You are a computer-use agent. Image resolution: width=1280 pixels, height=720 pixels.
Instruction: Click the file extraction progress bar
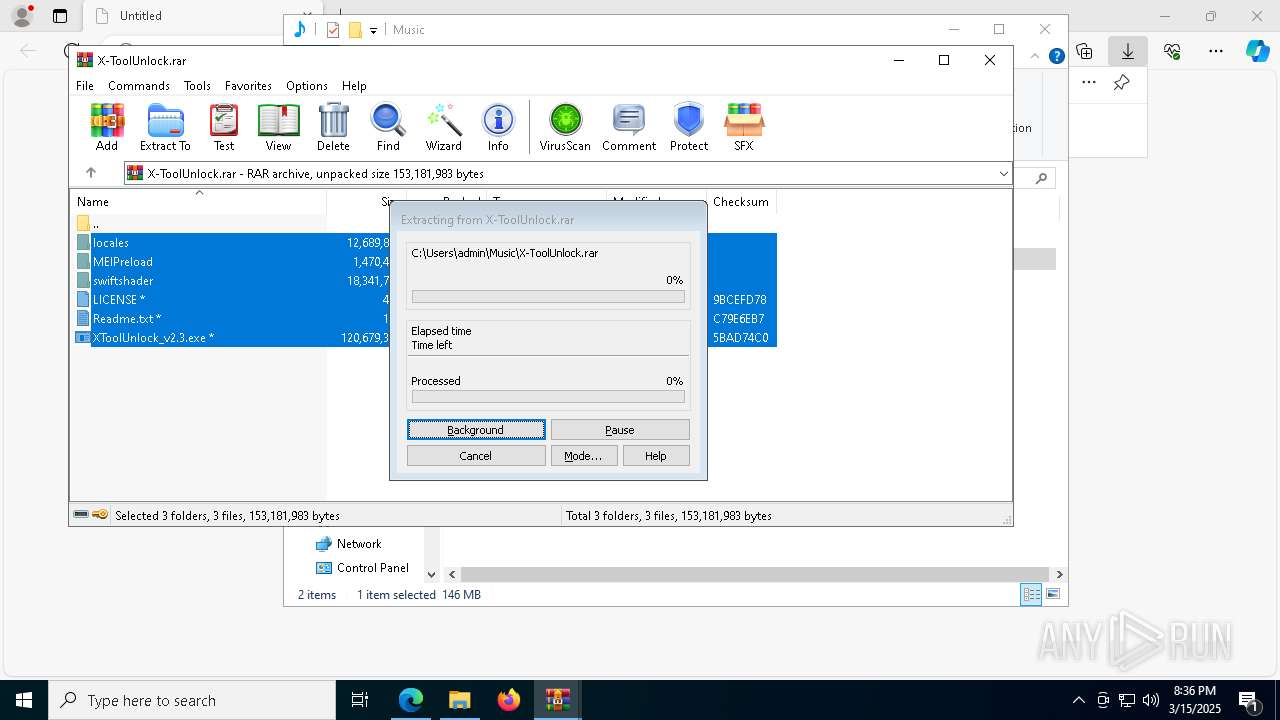pyautogui.click(x=548, y=297)
